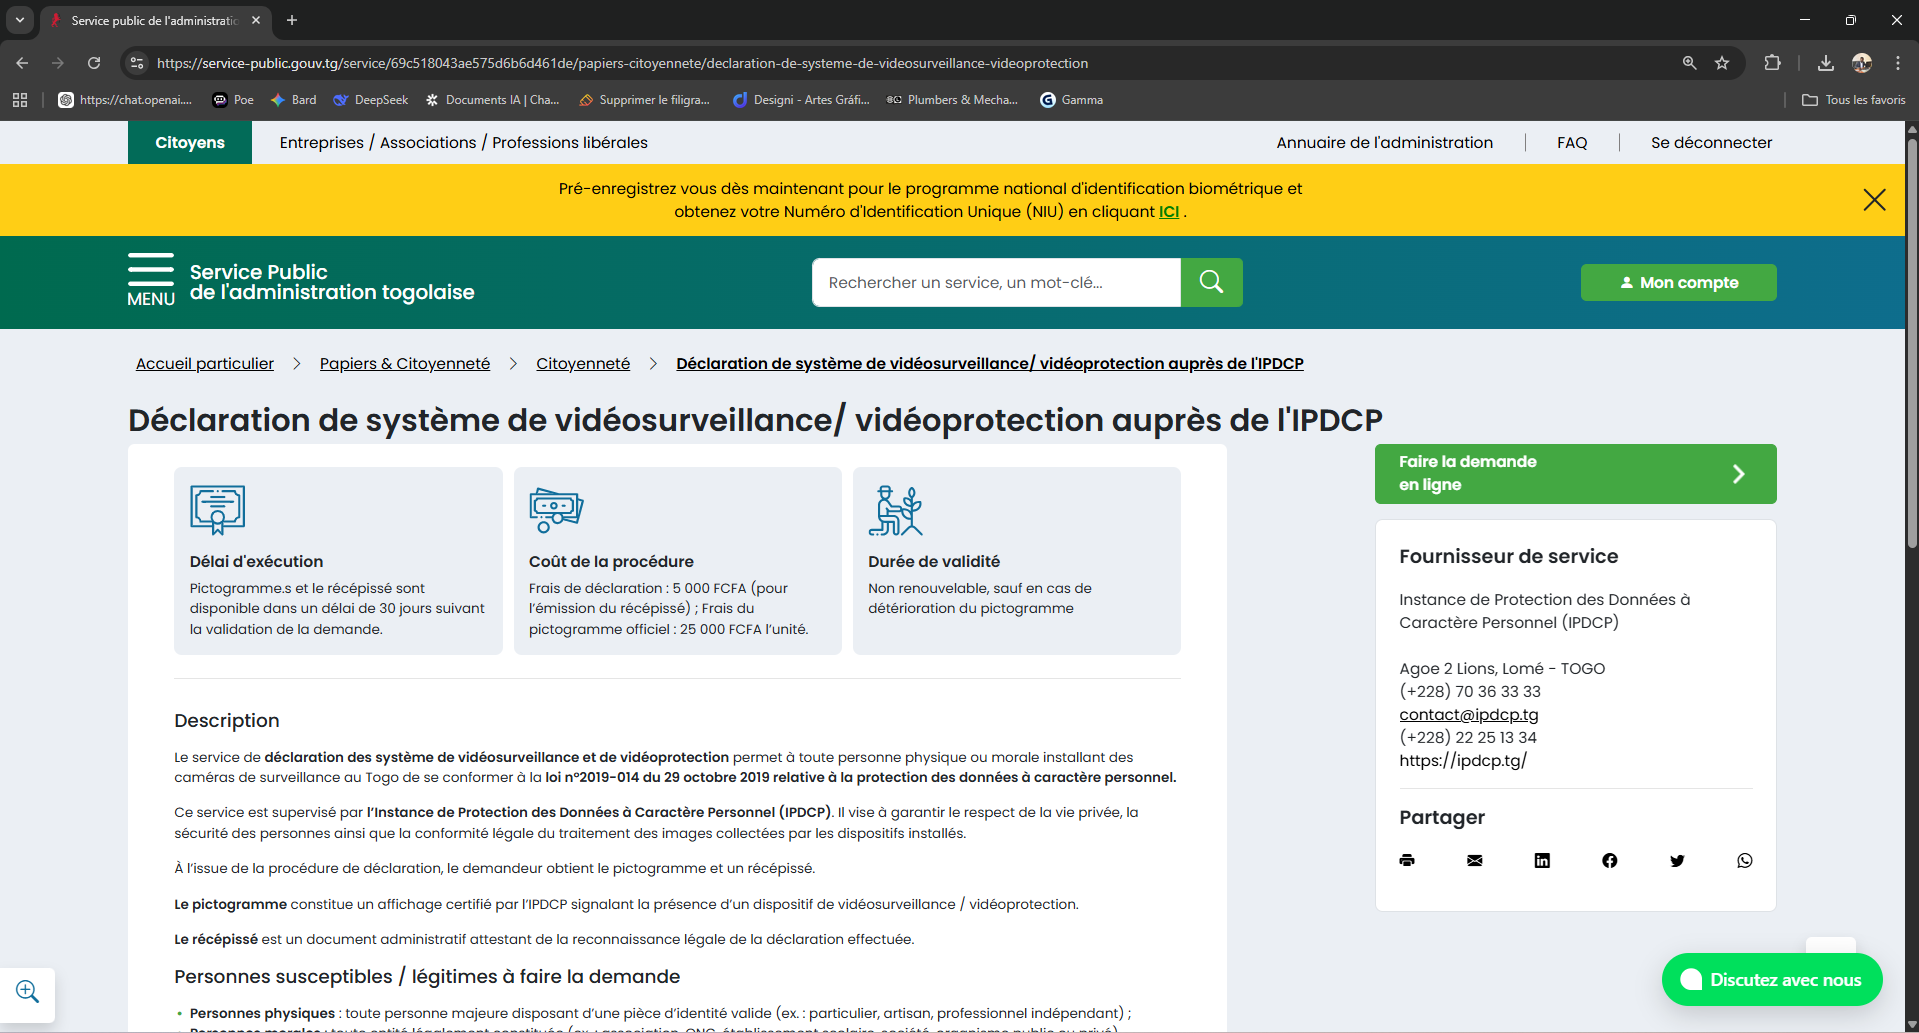The height and width of the screenshot is (1033, 1919).
Task: Share the service on Facebook
Action: (x=1609, y=860)
